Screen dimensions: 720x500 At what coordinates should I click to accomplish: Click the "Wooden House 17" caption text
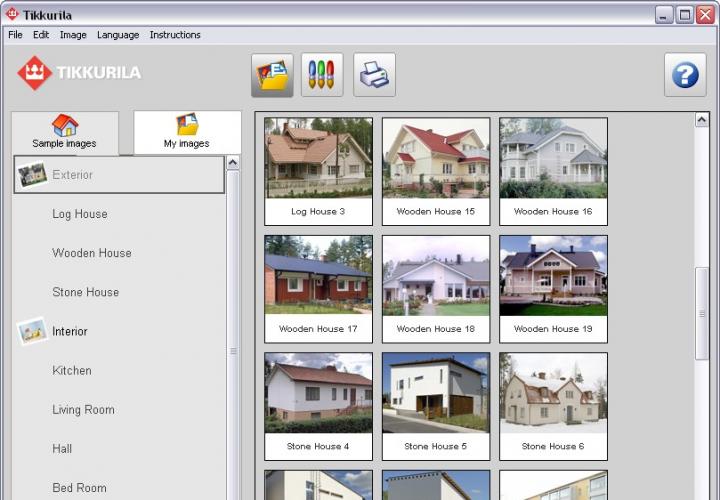point(318,329)
